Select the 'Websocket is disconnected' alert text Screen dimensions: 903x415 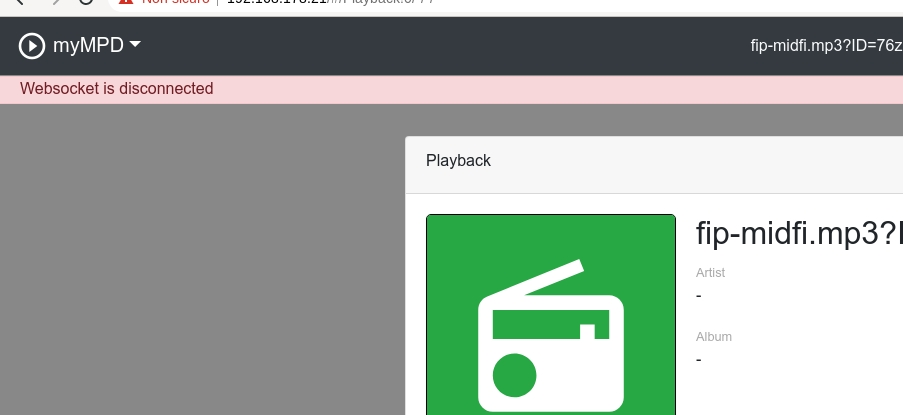(x=117, y=89)
